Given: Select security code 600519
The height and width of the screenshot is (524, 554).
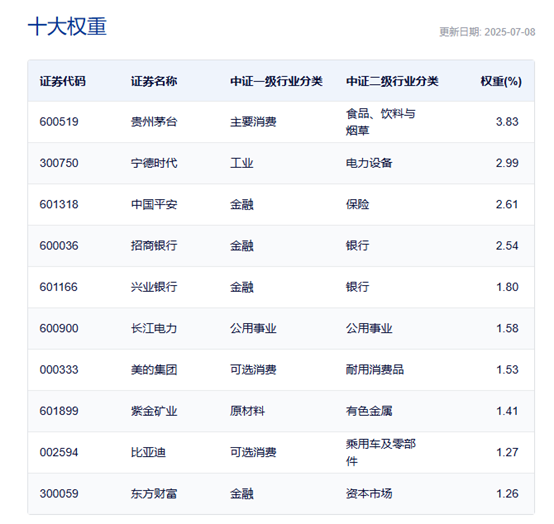Looking at the screenshot, I should click(x=59, y=122).
